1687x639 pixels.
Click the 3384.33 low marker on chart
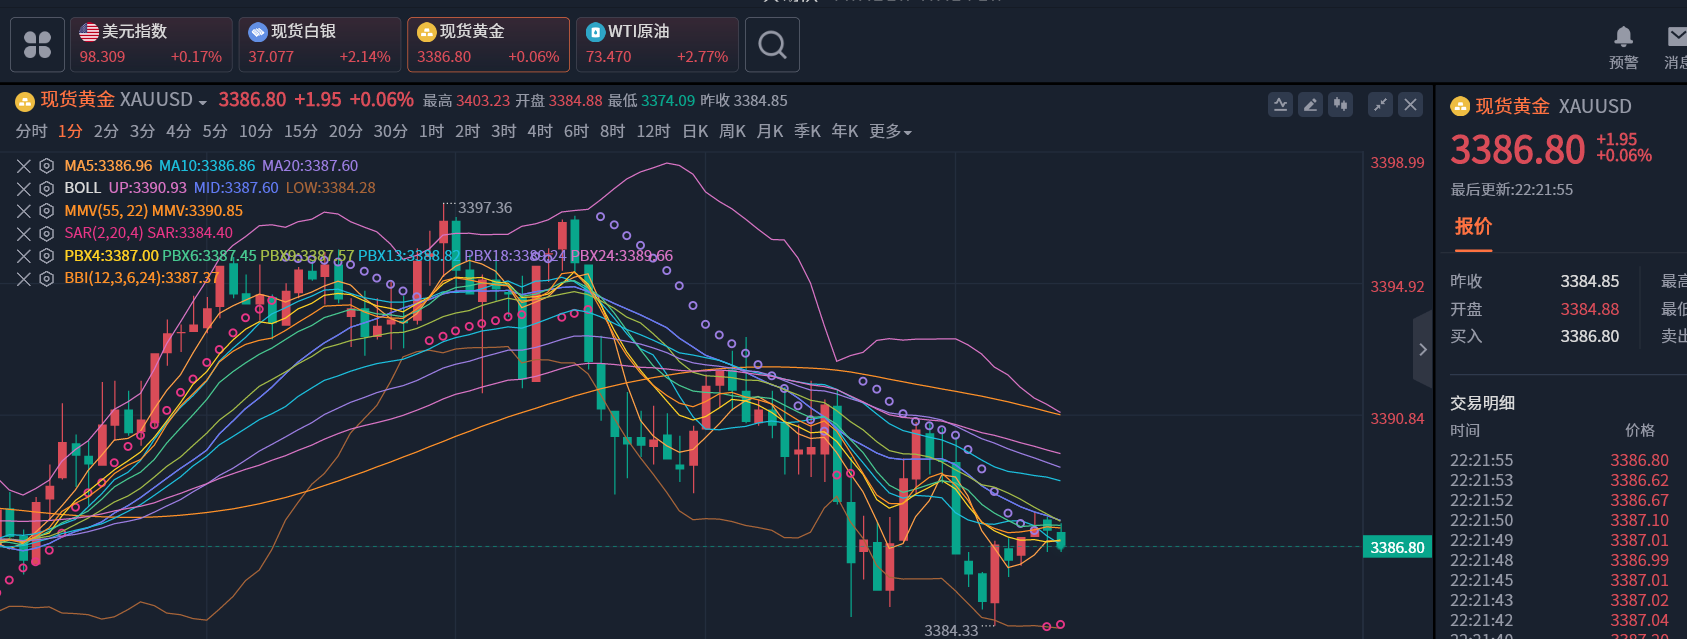951,630
